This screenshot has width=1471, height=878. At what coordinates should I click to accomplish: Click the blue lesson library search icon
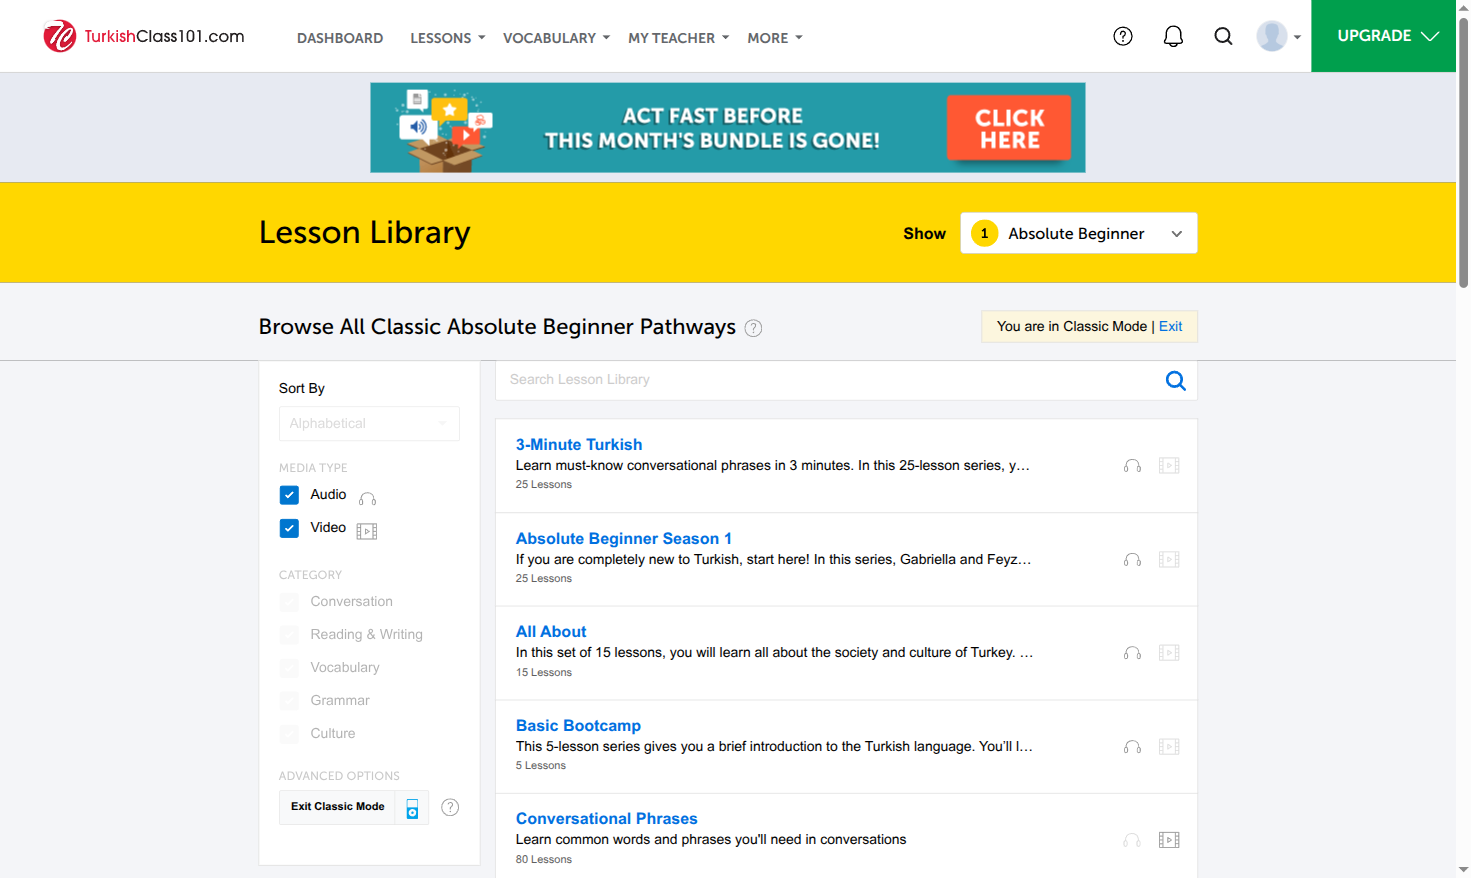click(x=1176, y=380)
